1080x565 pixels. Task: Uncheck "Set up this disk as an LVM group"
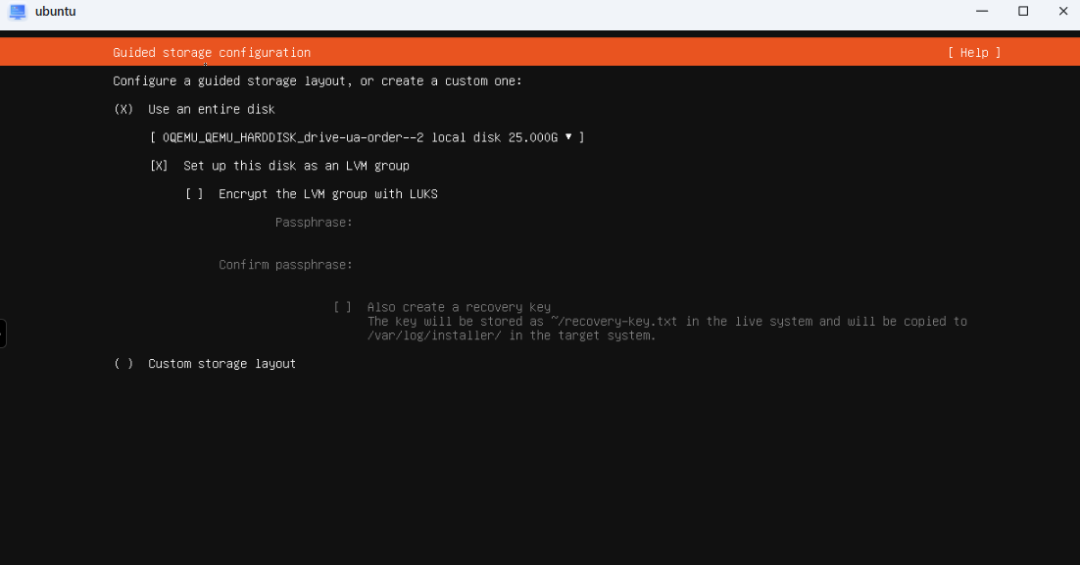pos(159,166)
